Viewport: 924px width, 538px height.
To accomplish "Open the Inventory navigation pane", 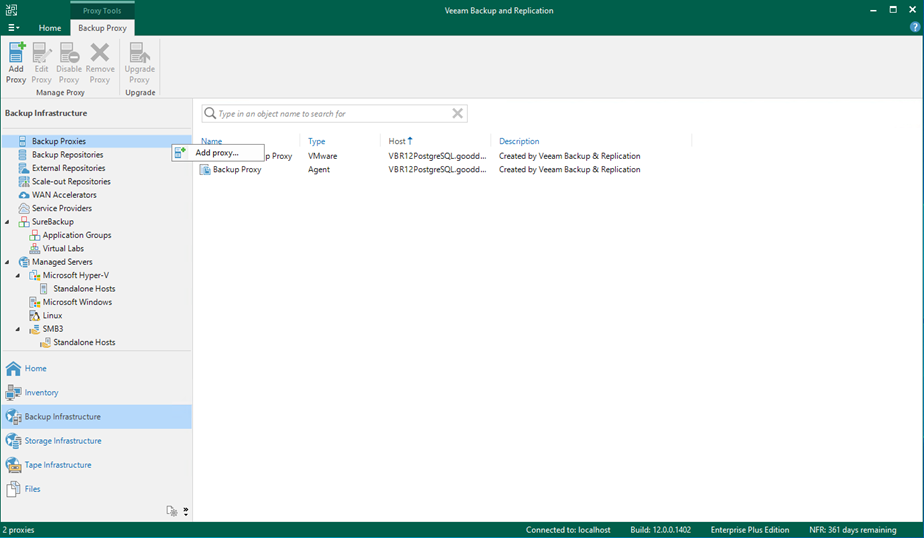I will pos(96,392).
